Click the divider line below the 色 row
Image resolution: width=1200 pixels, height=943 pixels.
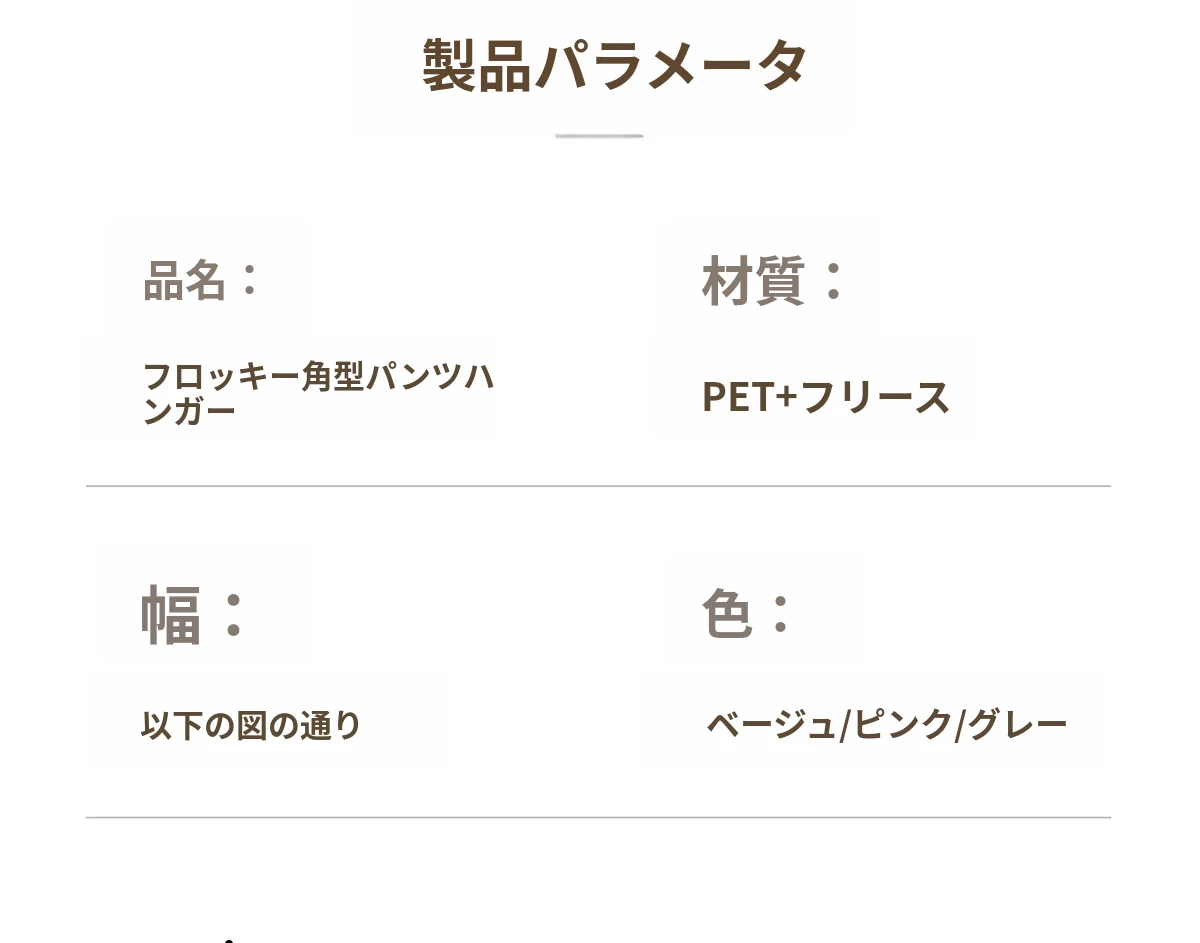click(x=598, y=818)
